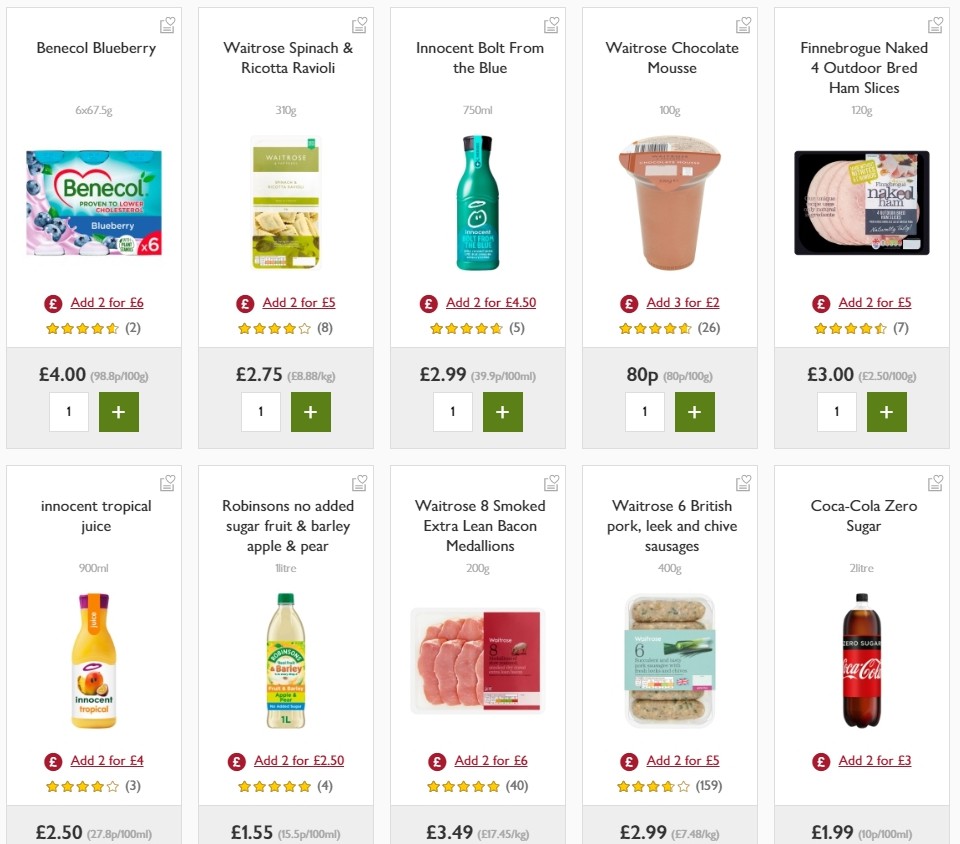Image resolution: width=960 pixels, height=844 pixels.
Task: Toggle the list icon on Coca-Cola Zero Sugar
Action: click(935, 482)
